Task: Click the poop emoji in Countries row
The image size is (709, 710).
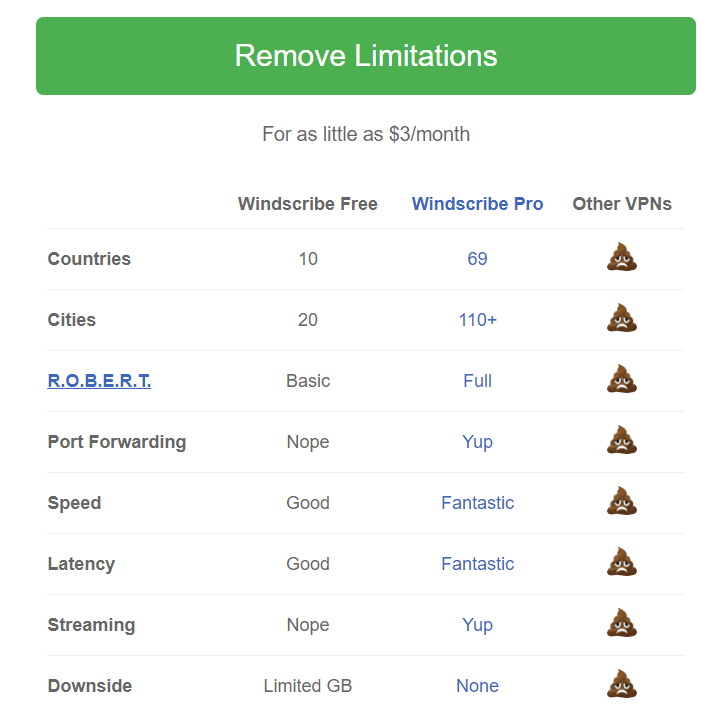Action: click(x=622, y=258)
